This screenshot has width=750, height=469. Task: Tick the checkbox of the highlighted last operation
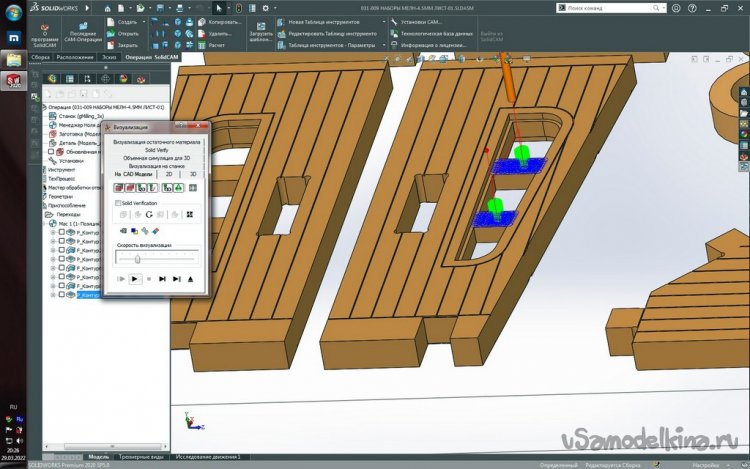point(62,296)
